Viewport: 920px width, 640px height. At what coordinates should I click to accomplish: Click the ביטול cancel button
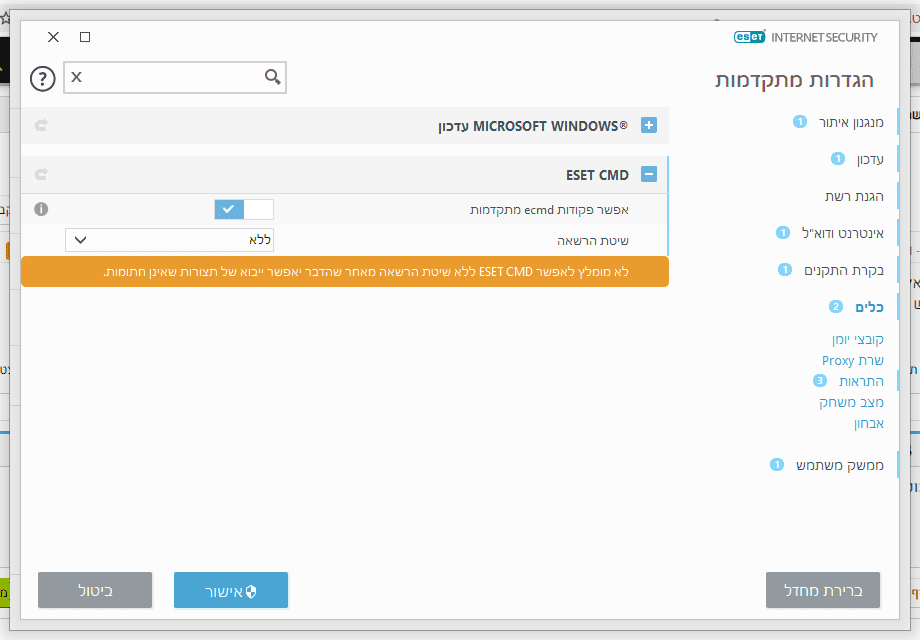click(95, 590)
